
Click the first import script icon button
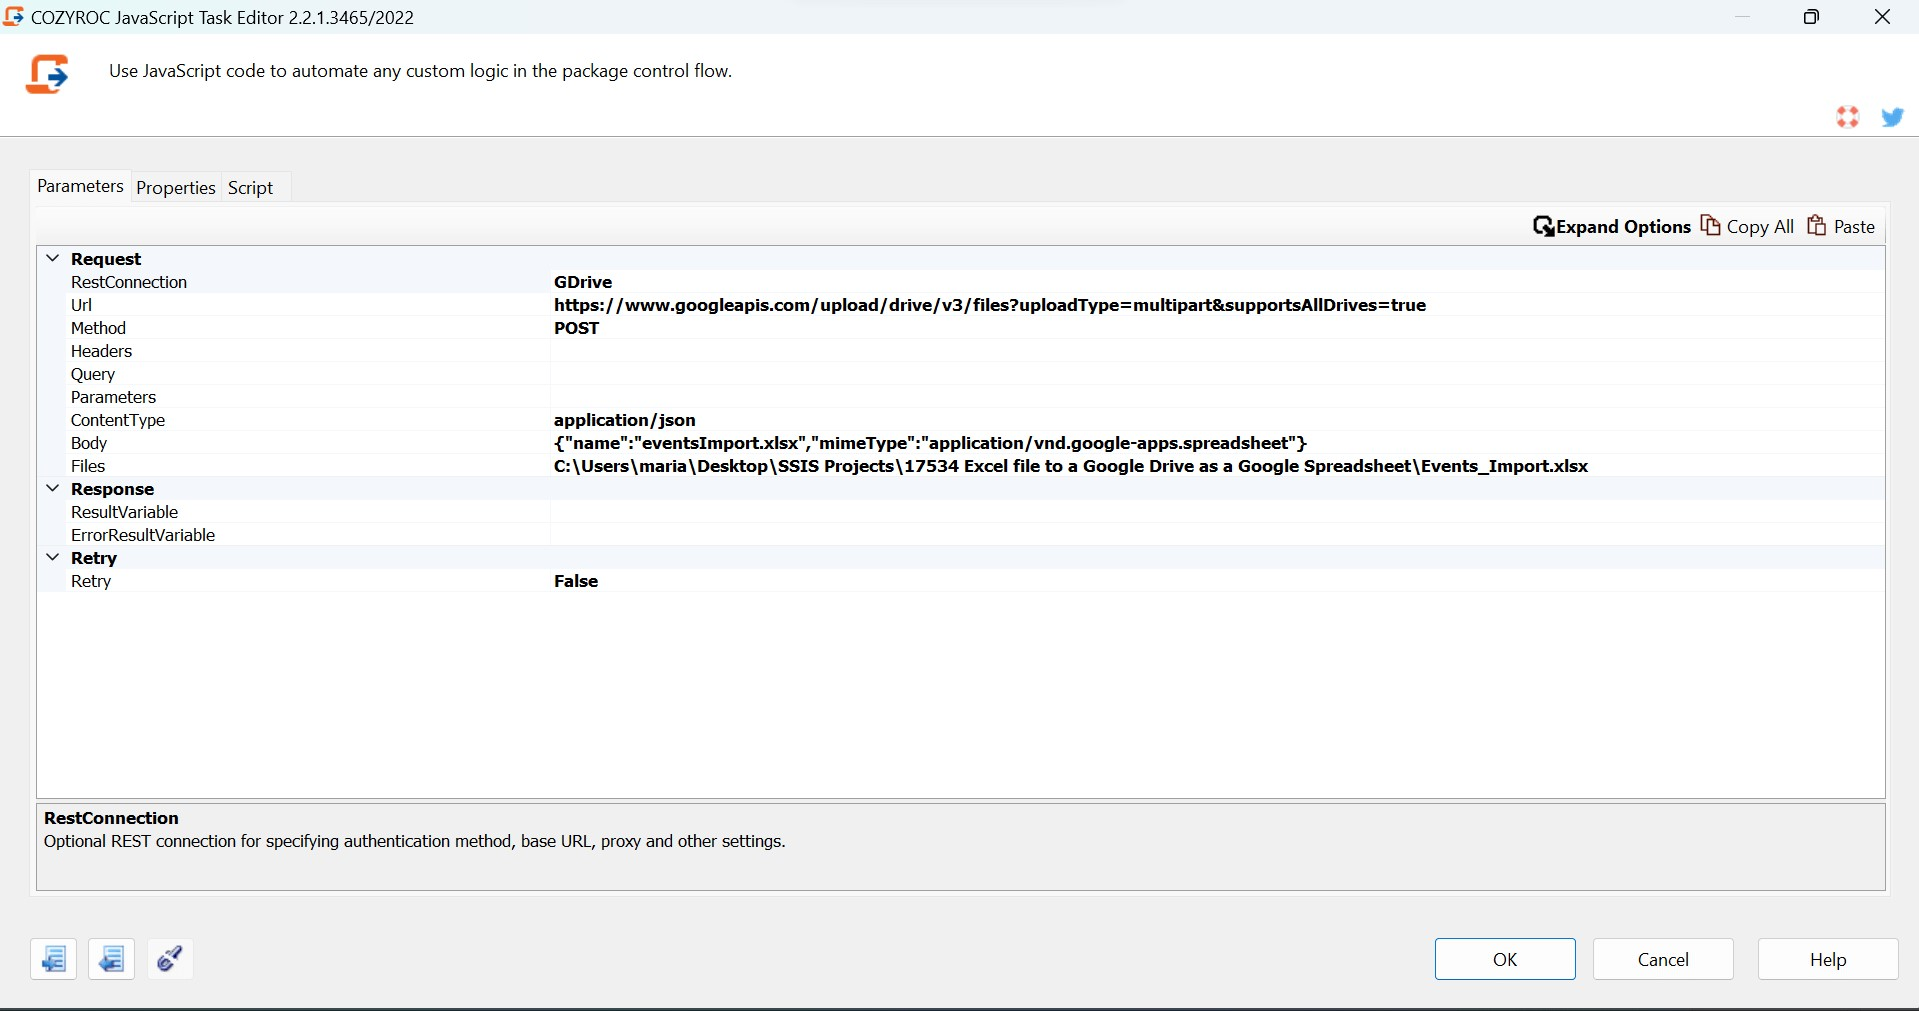(x=53, y=959)
